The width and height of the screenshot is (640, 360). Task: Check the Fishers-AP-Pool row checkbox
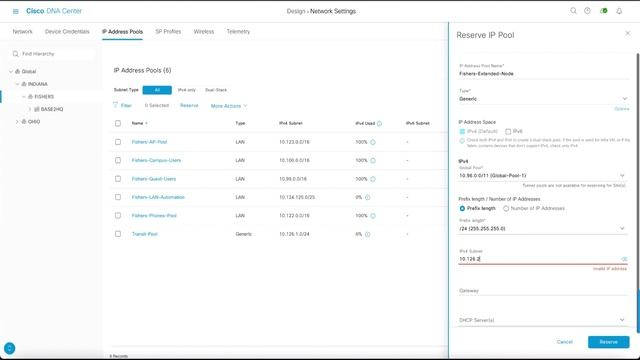(118, 142)
